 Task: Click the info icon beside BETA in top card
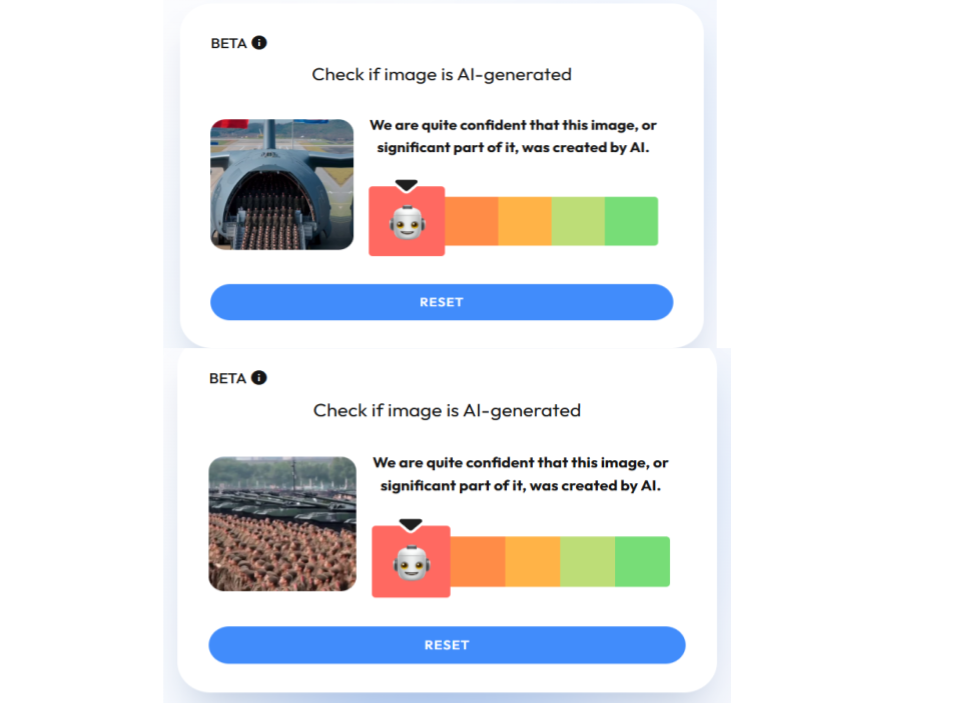(x=259, y=43)
